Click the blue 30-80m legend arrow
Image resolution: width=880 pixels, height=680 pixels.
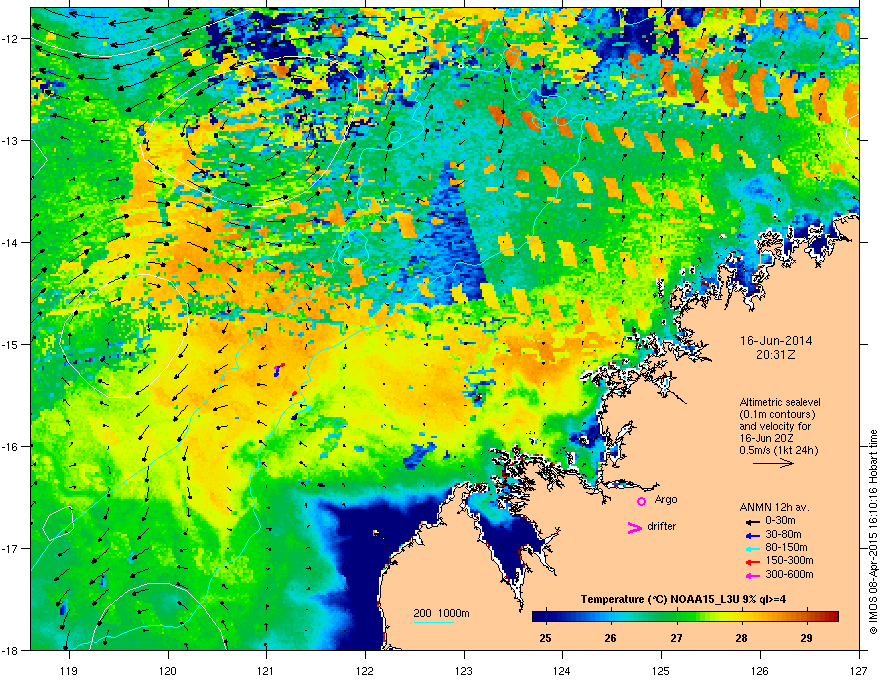(x=753, y=535)
